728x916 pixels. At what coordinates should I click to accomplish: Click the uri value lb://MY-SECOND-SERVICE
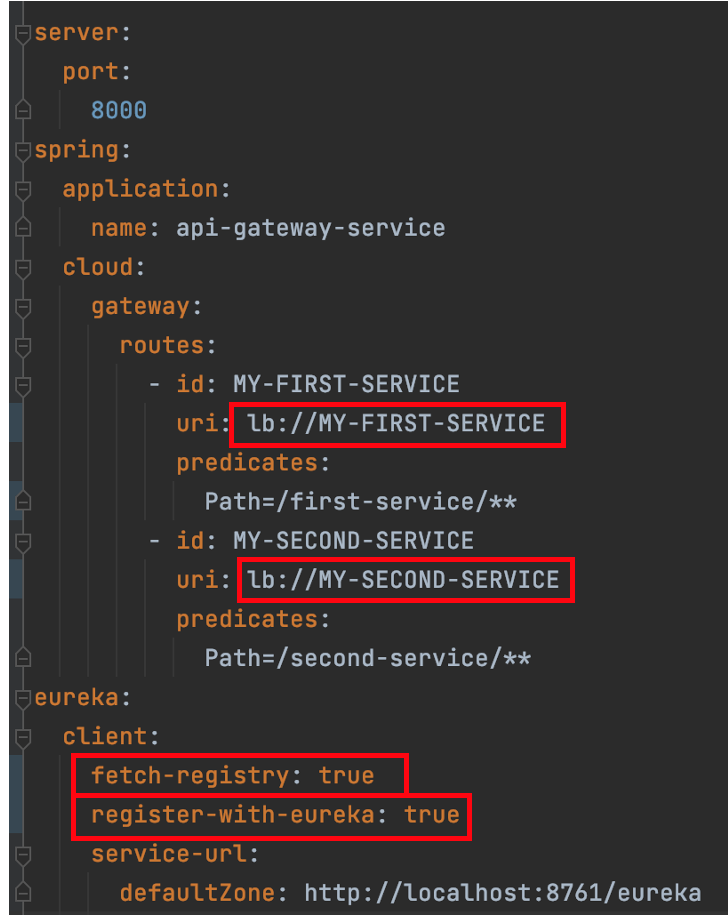(403, 580)
